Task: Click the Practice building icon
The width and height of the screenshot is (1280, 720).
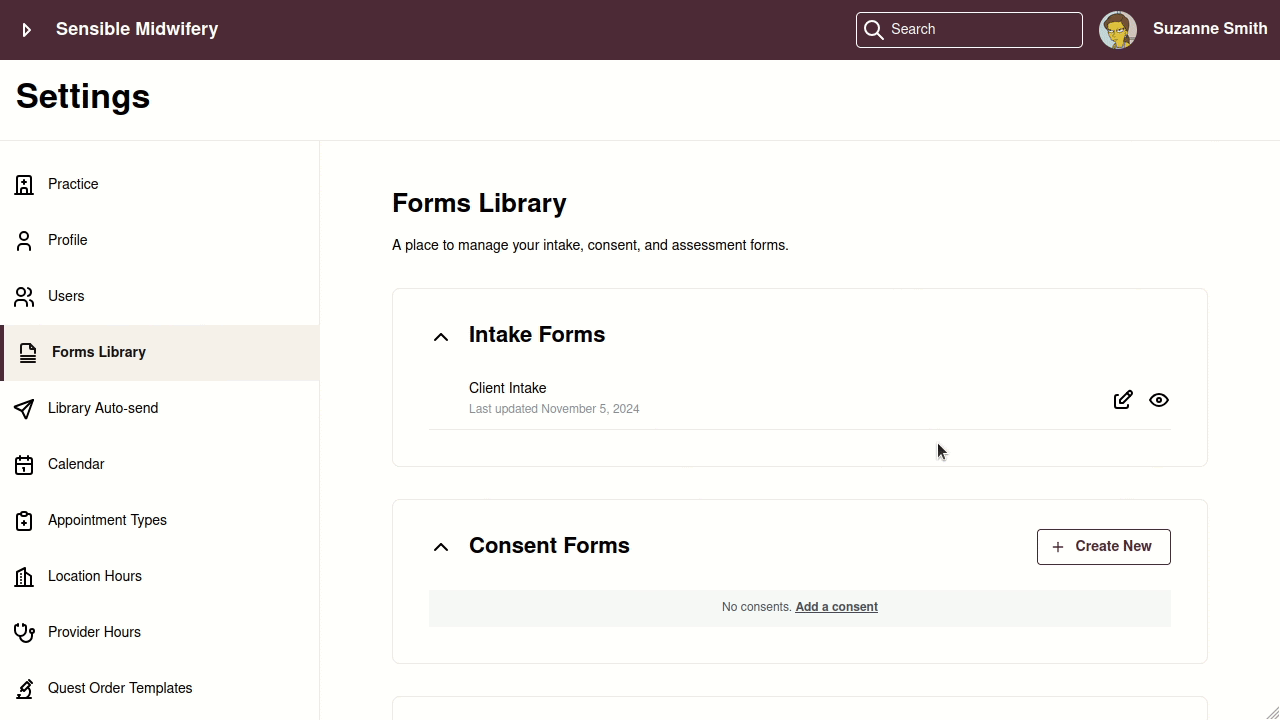Action: click(x=24, y=185)
